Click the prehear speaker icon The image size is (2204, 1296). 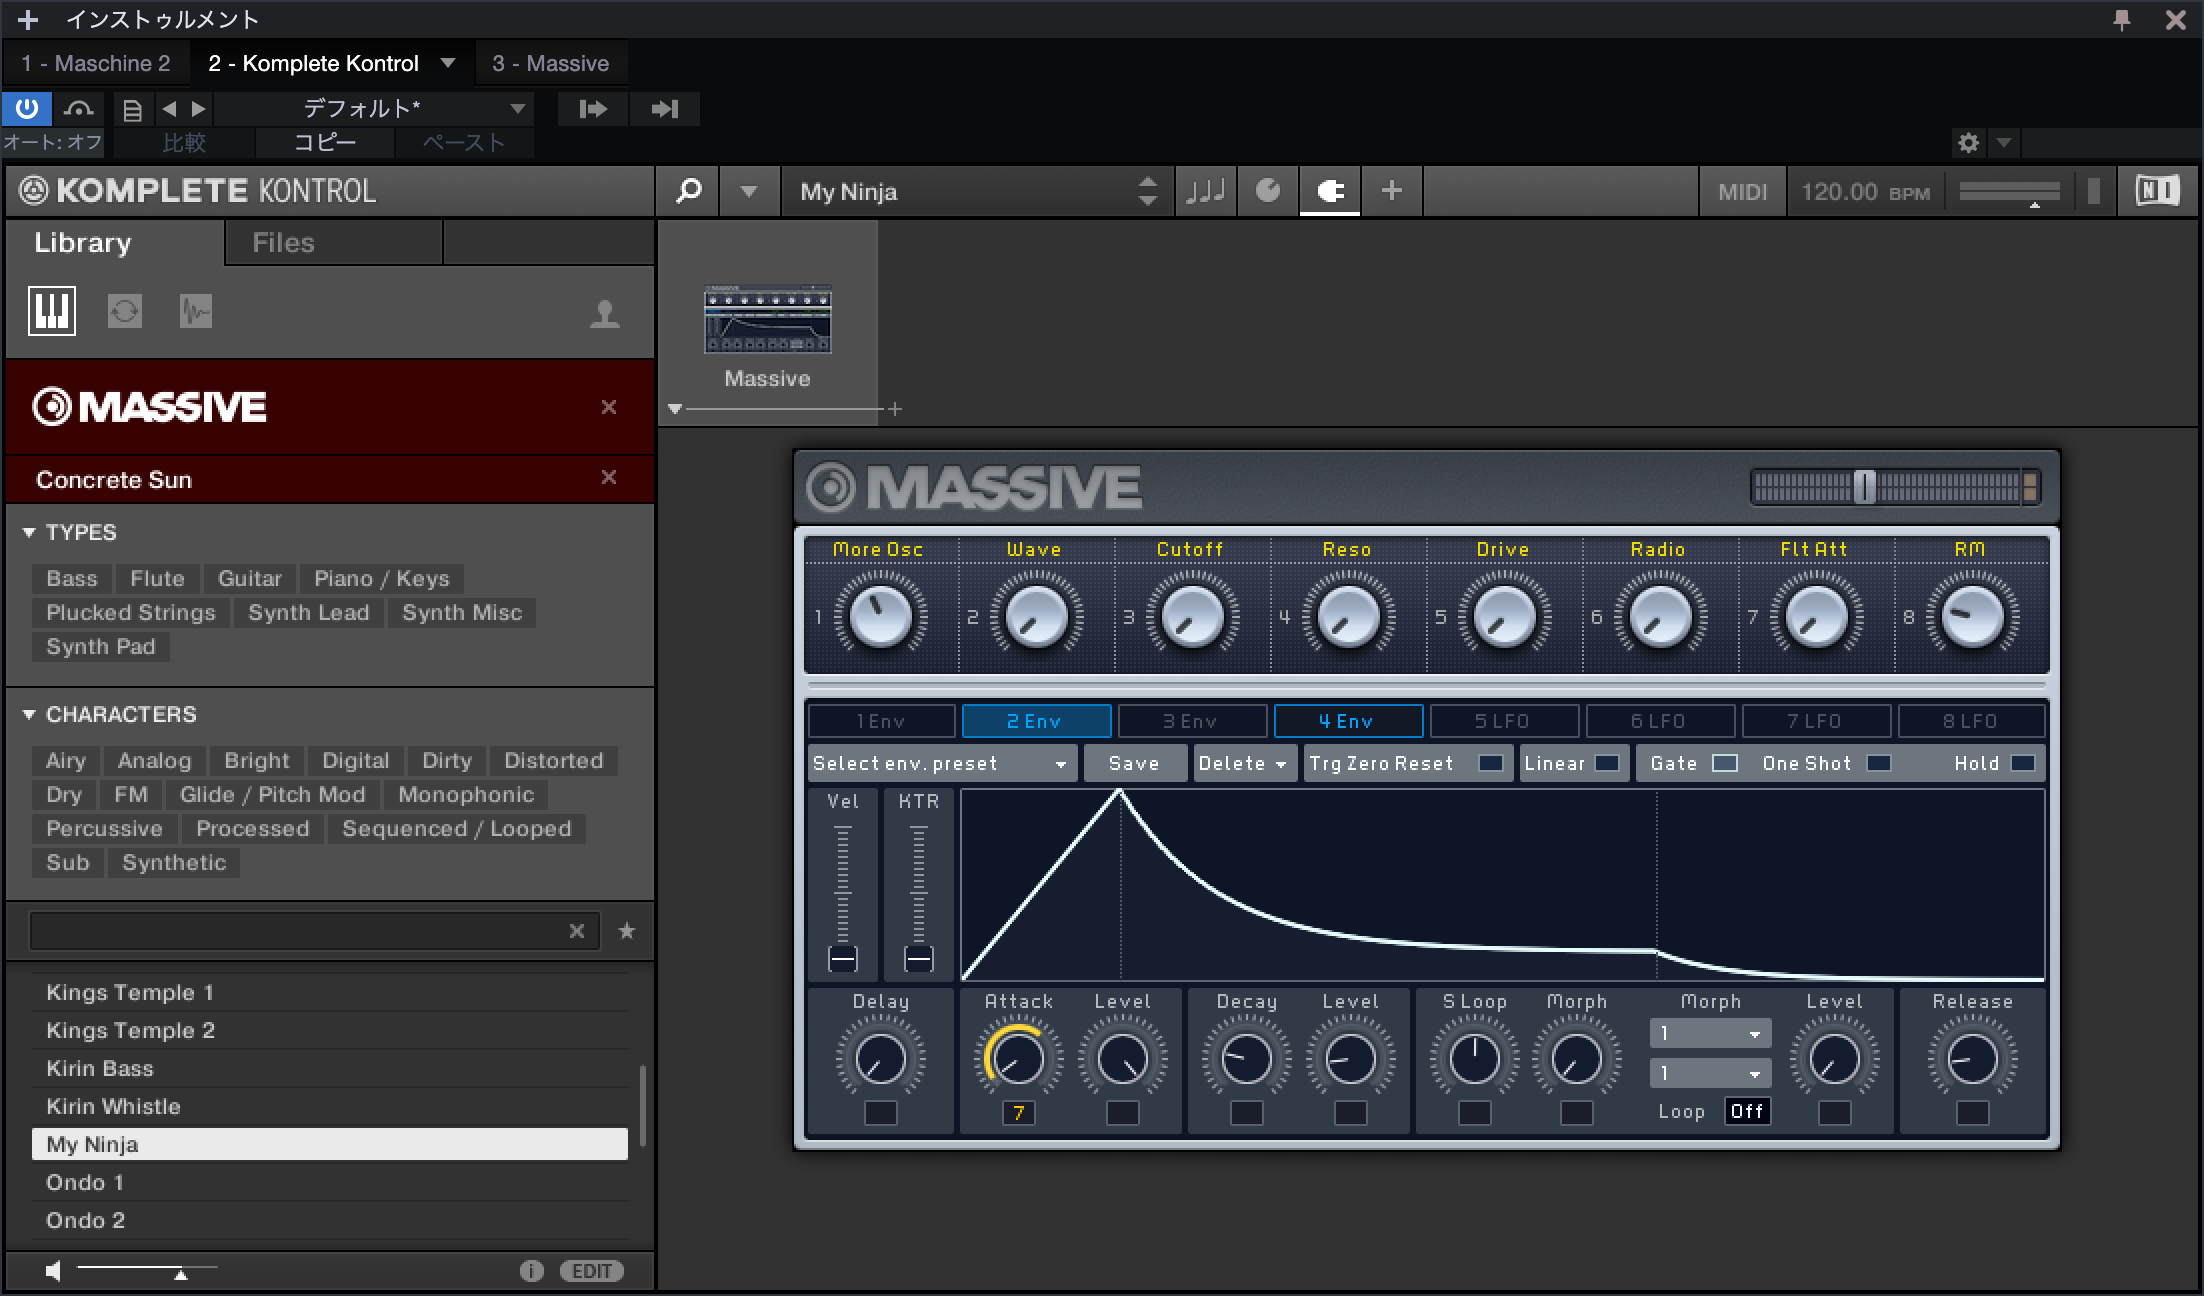click(x=53, y=1271)
